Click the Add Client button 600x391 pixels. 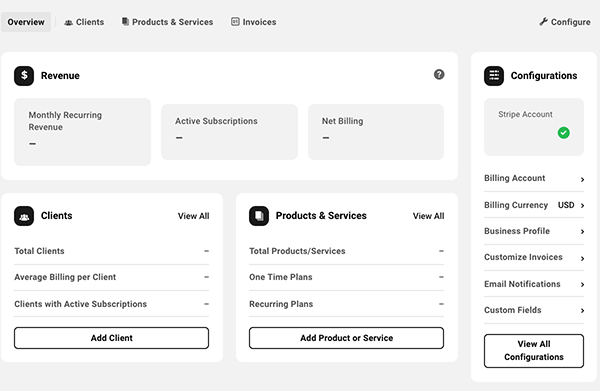[x=111, y=338]
